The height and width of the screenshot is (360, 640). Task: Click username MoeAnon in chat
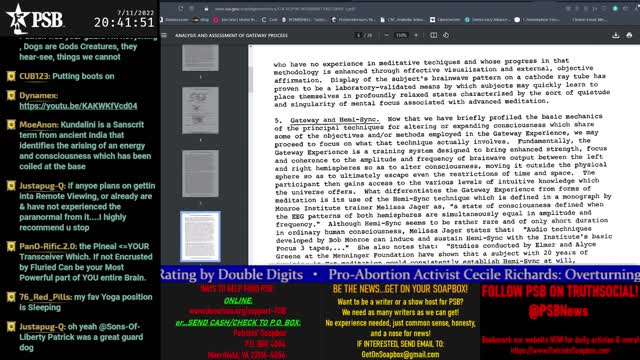click(x=39, y=125)
